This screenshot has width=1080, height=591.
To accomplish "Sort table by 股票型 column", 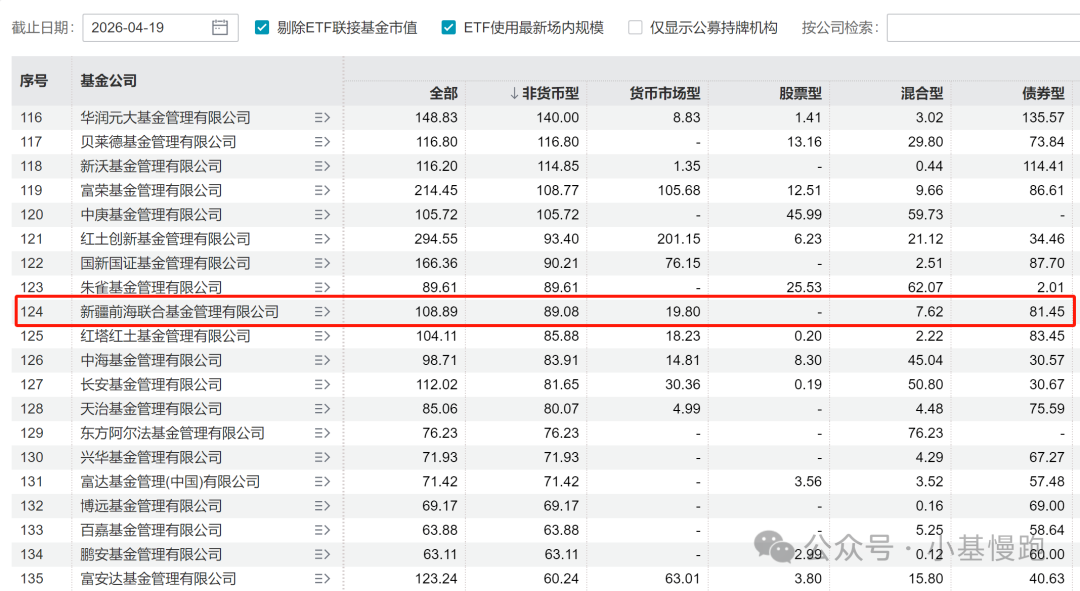I will 800,93.
